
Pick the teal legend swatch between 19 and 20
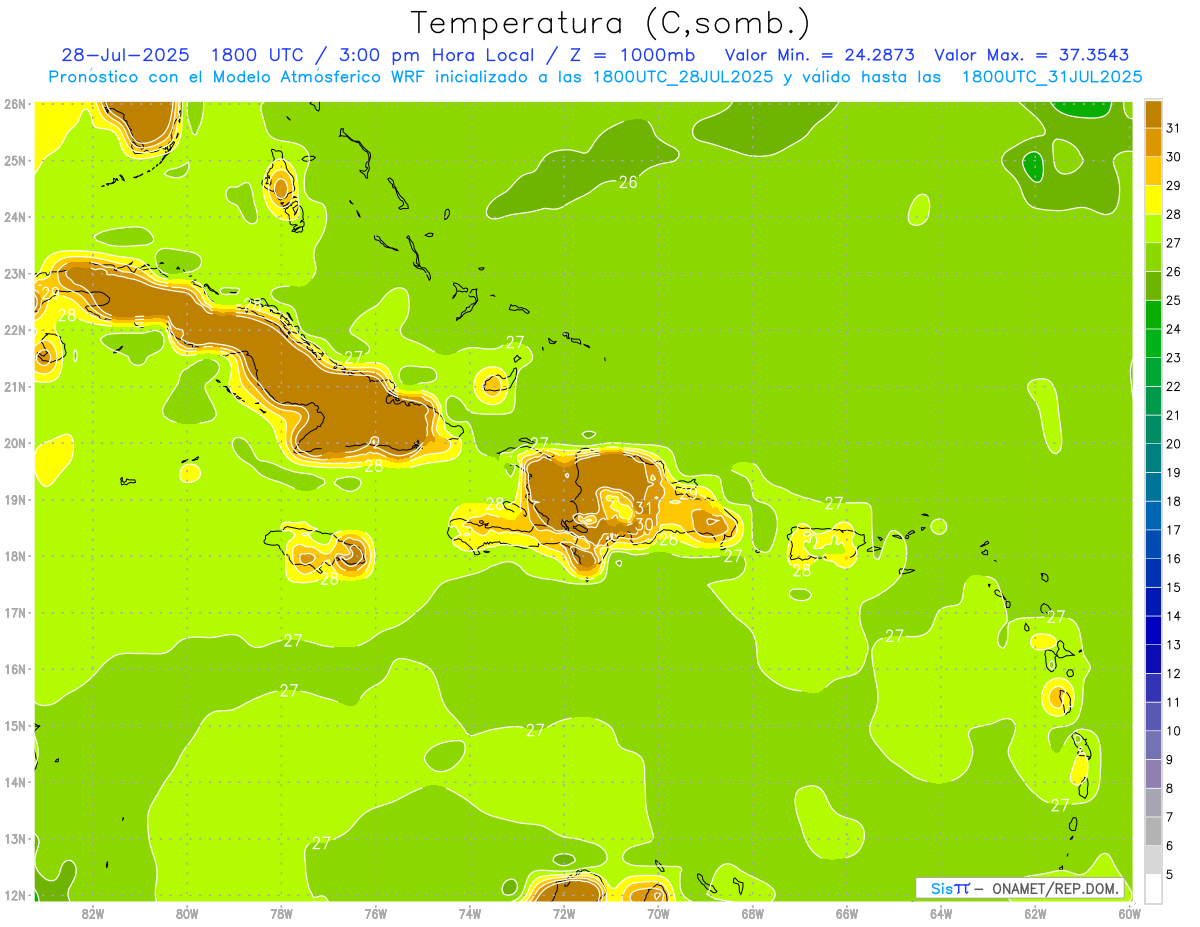pos(1153,458)
